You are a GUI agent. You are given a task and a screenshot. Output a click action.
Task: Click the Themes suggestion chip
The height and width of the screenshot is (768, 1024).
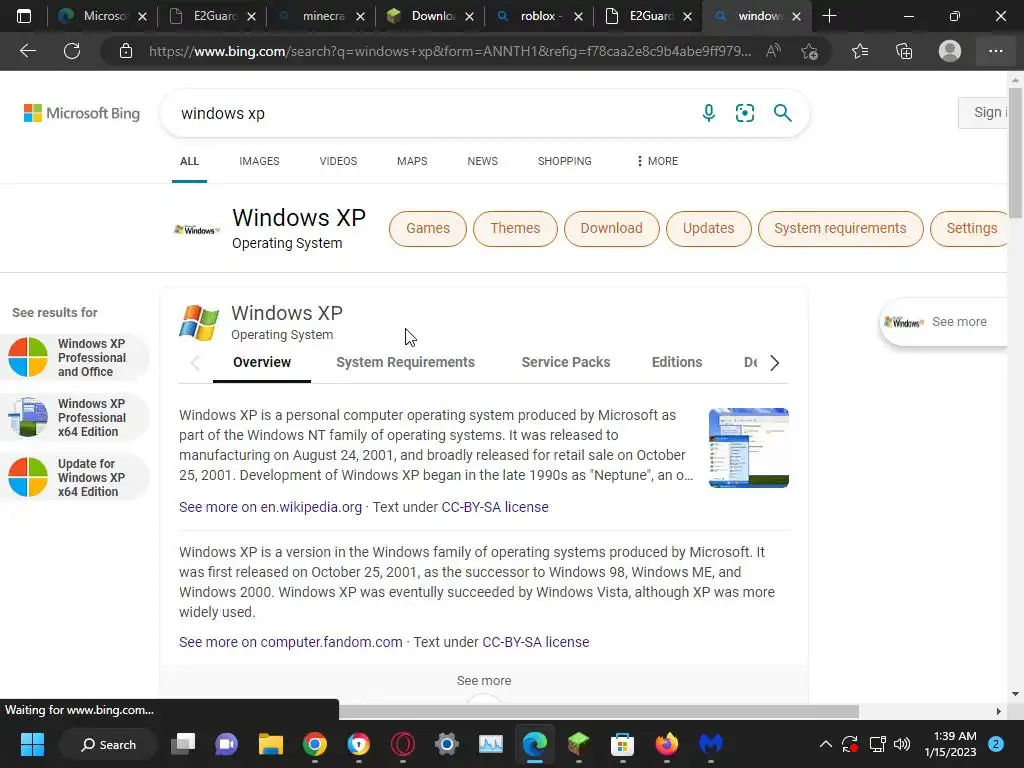[515, 229]
